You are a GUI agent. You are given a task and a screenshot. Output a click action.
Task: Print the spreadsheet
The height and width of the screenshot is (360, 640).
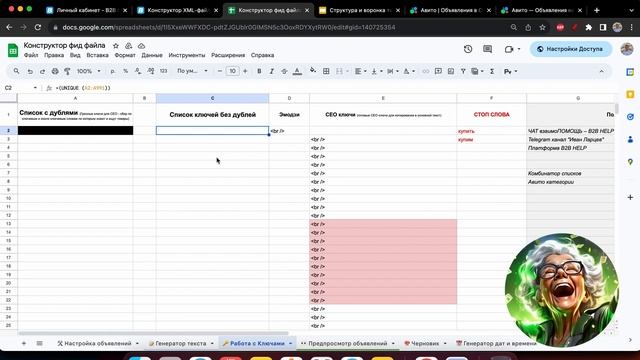click(x=55, y=71)
